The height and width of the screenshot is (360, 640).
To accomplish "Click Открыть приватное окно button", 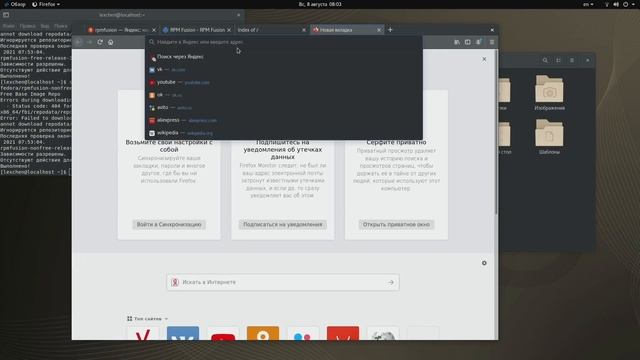I will [x=396, y=224].
